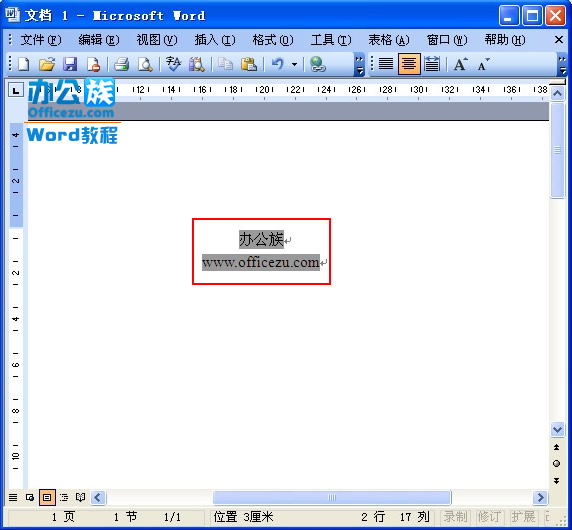
Task: Open an existing file with folder icon
Action: tap(47, 65)
